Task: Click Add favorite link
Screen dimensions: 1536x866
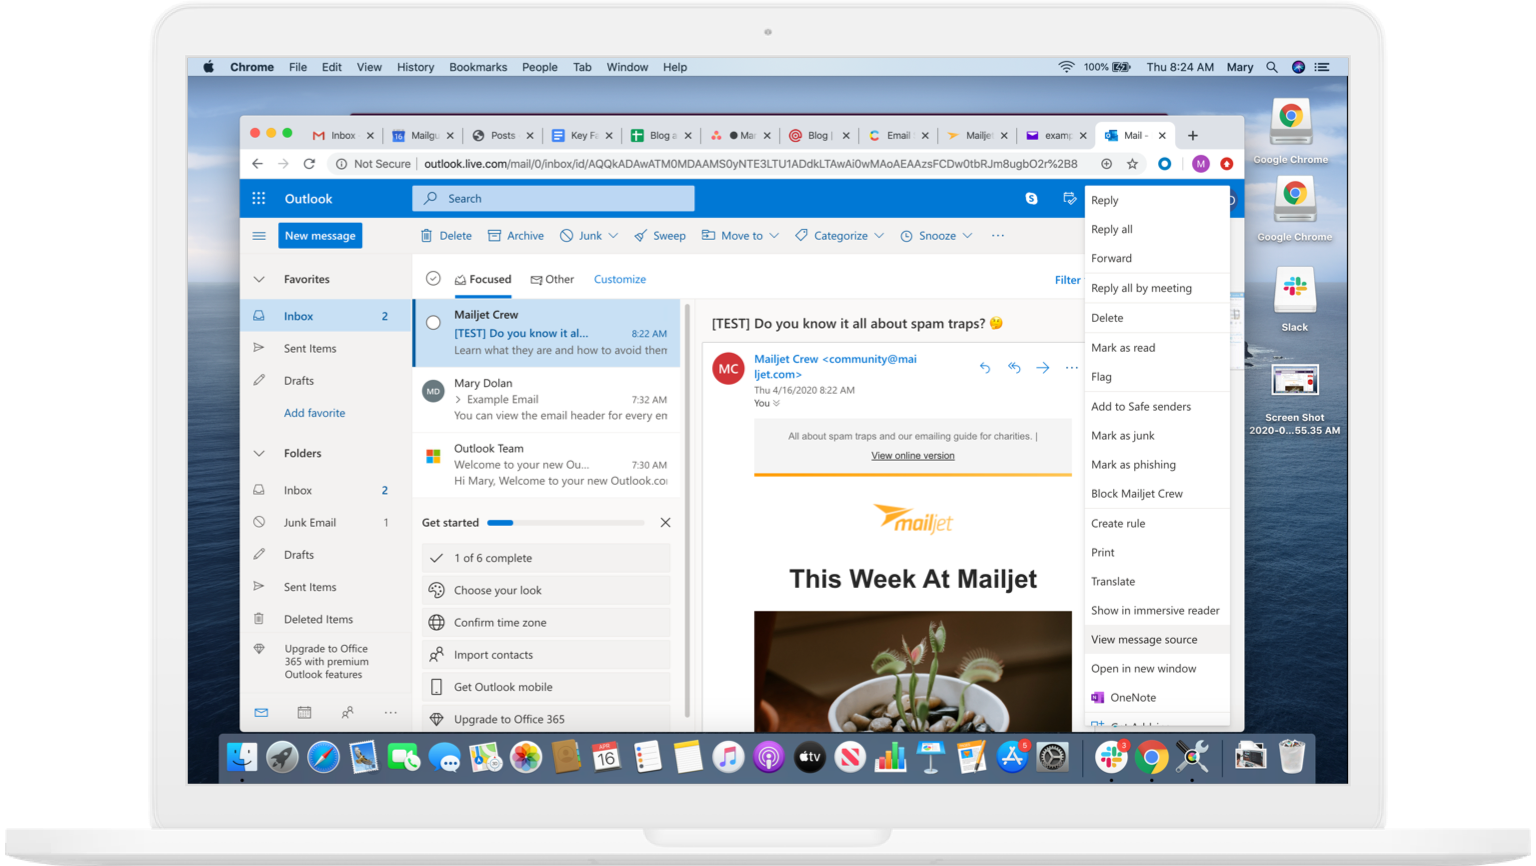Action: click(314, 413)
